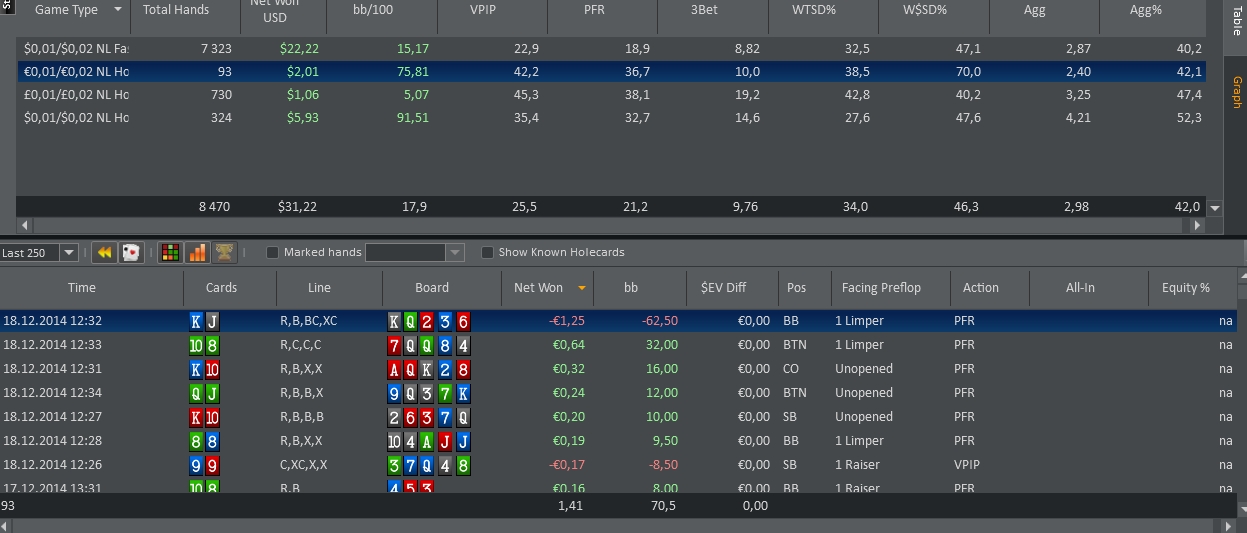Screen dimensions: 1247x533
Task: Select the £0,01/£0,02 NL game row
Action: coord(76,95)
